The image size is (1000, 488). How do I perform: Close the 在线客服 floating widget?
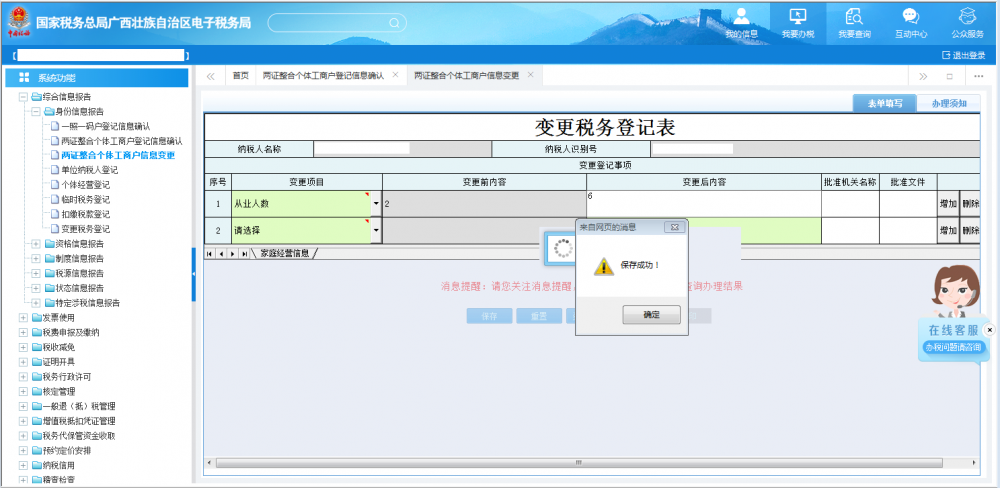(x=990, y=330)
